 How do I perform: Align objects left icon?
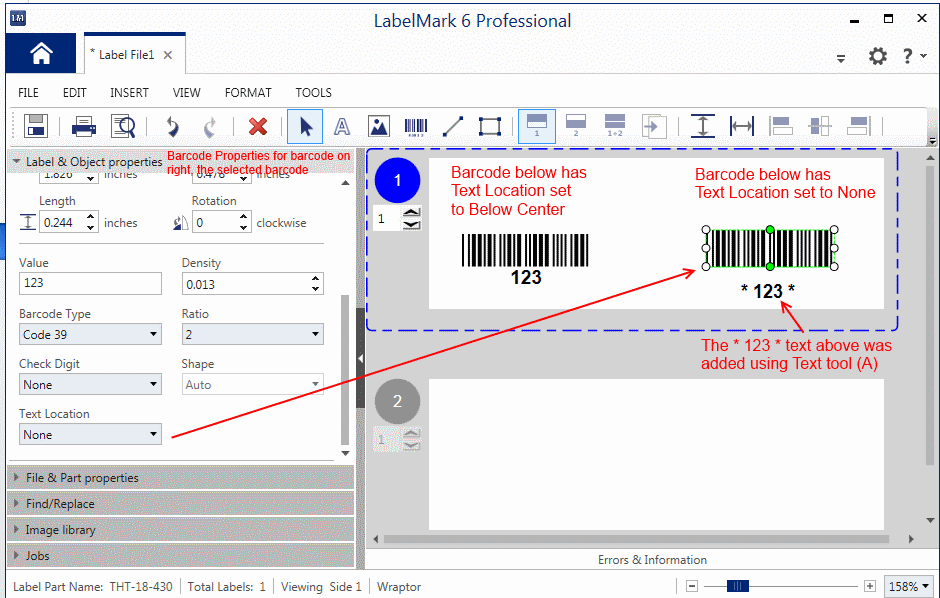[x=781, y=126]
